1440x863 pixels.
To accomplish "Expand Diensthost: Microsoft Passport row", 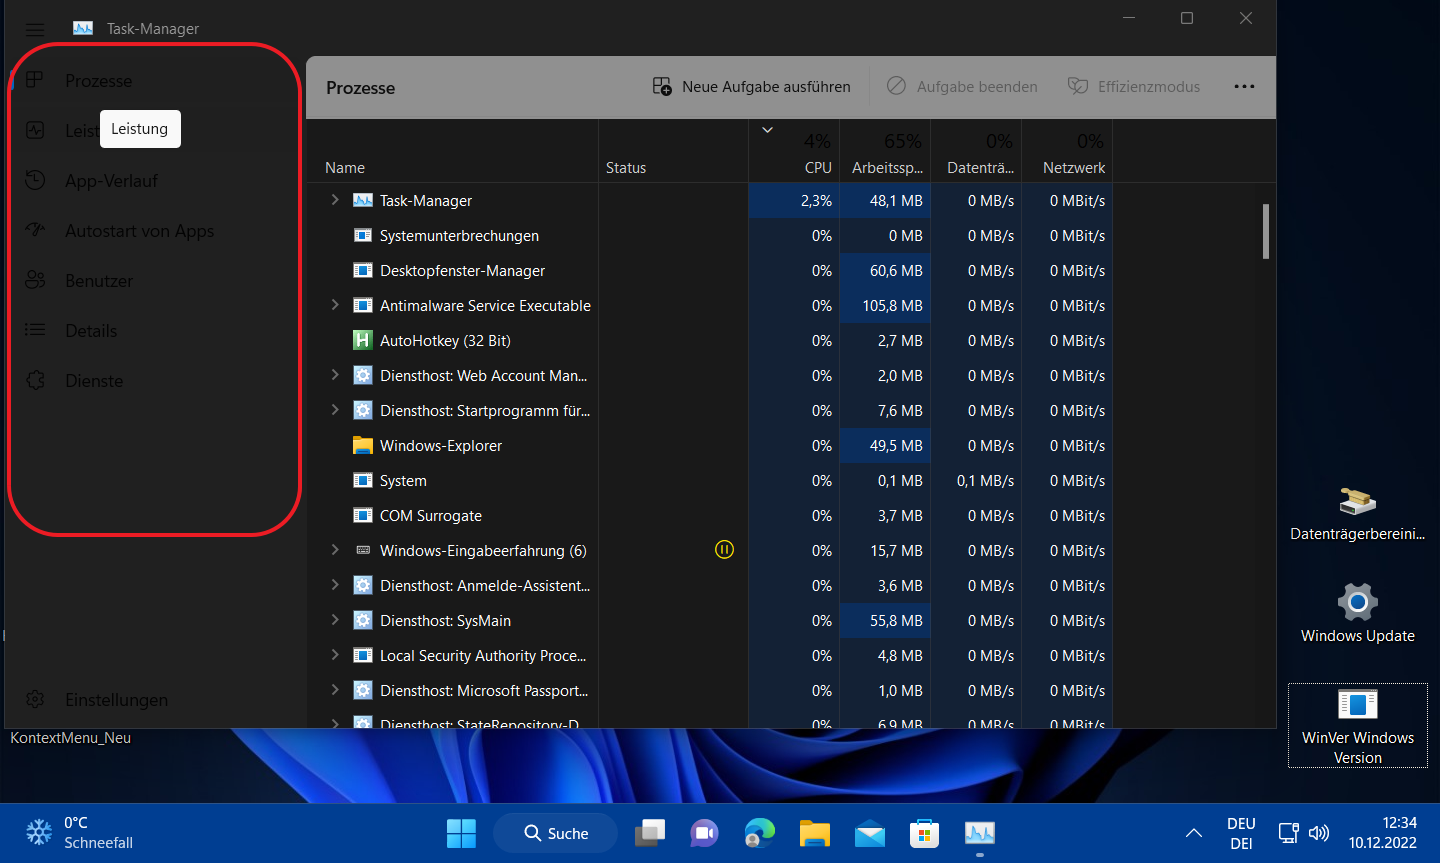I will tap(335, 690).
